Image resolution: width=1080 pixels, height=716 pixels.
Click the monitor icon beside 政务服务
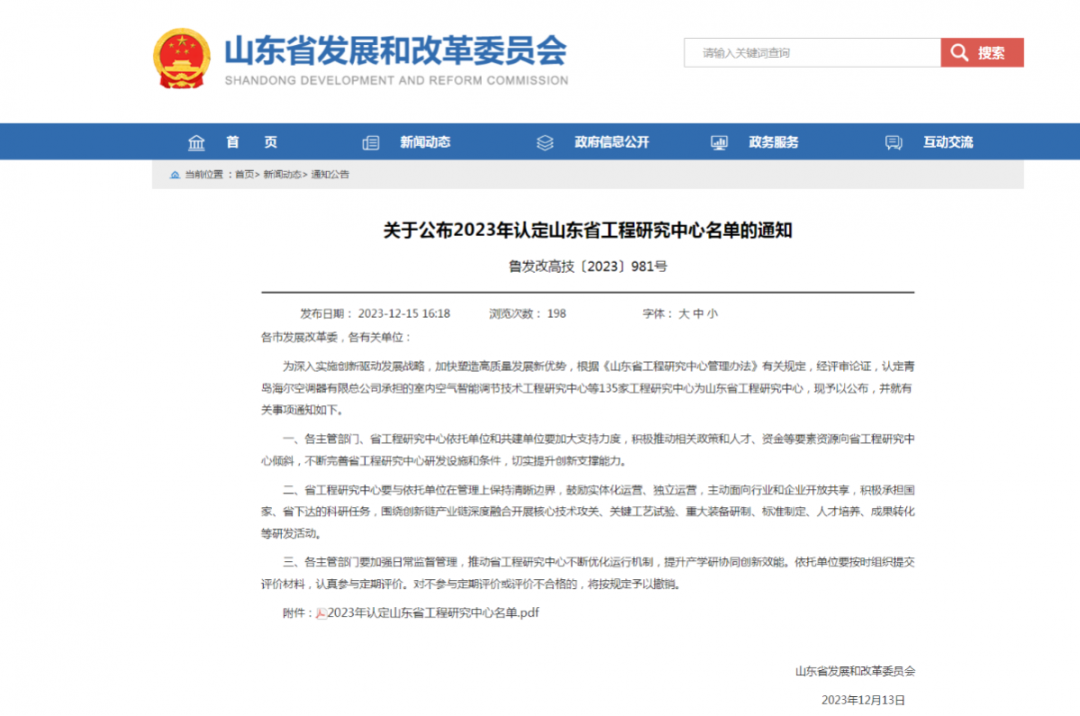719,143
